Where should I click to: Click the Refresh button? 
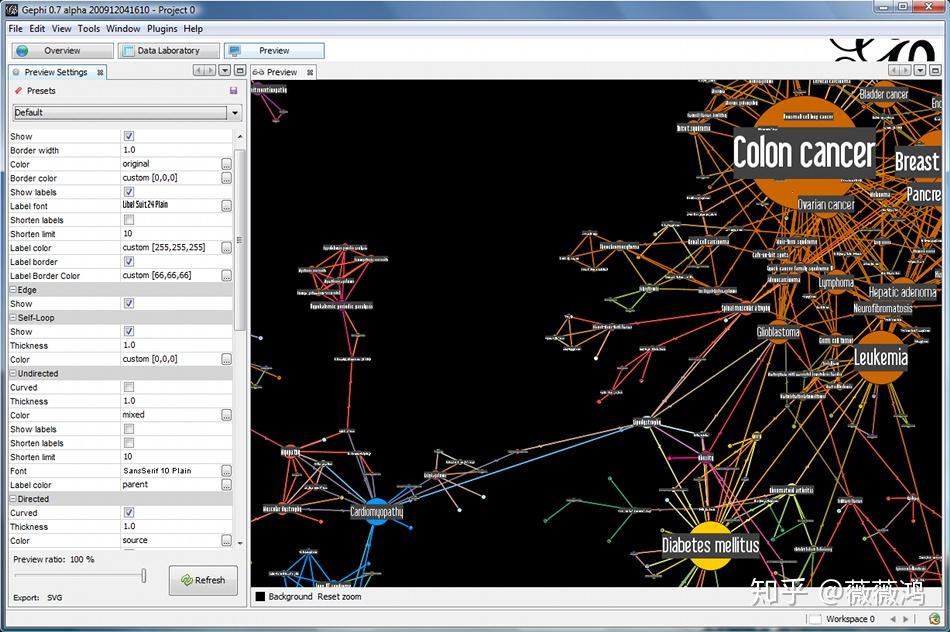point(202,580)
